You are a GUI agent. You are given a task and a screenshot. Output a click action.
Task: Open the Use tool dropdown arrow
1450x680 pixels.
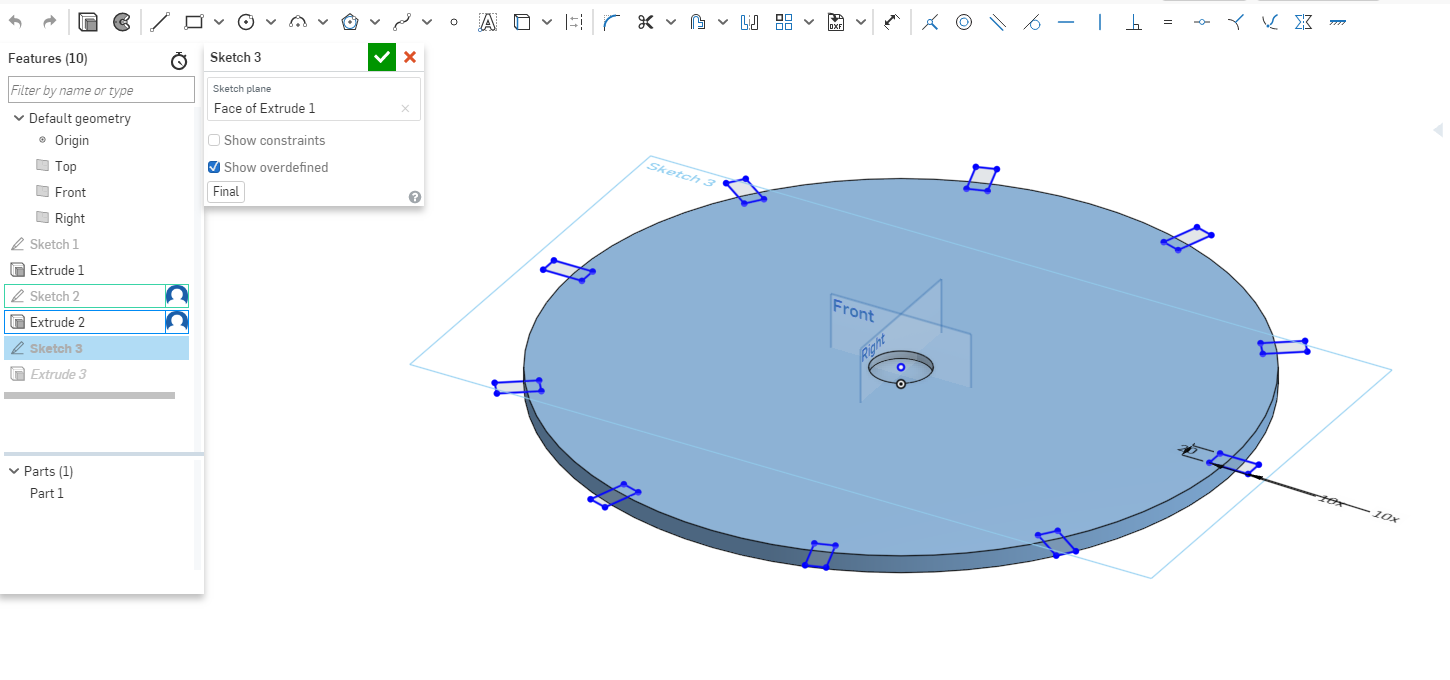(546, 21)
